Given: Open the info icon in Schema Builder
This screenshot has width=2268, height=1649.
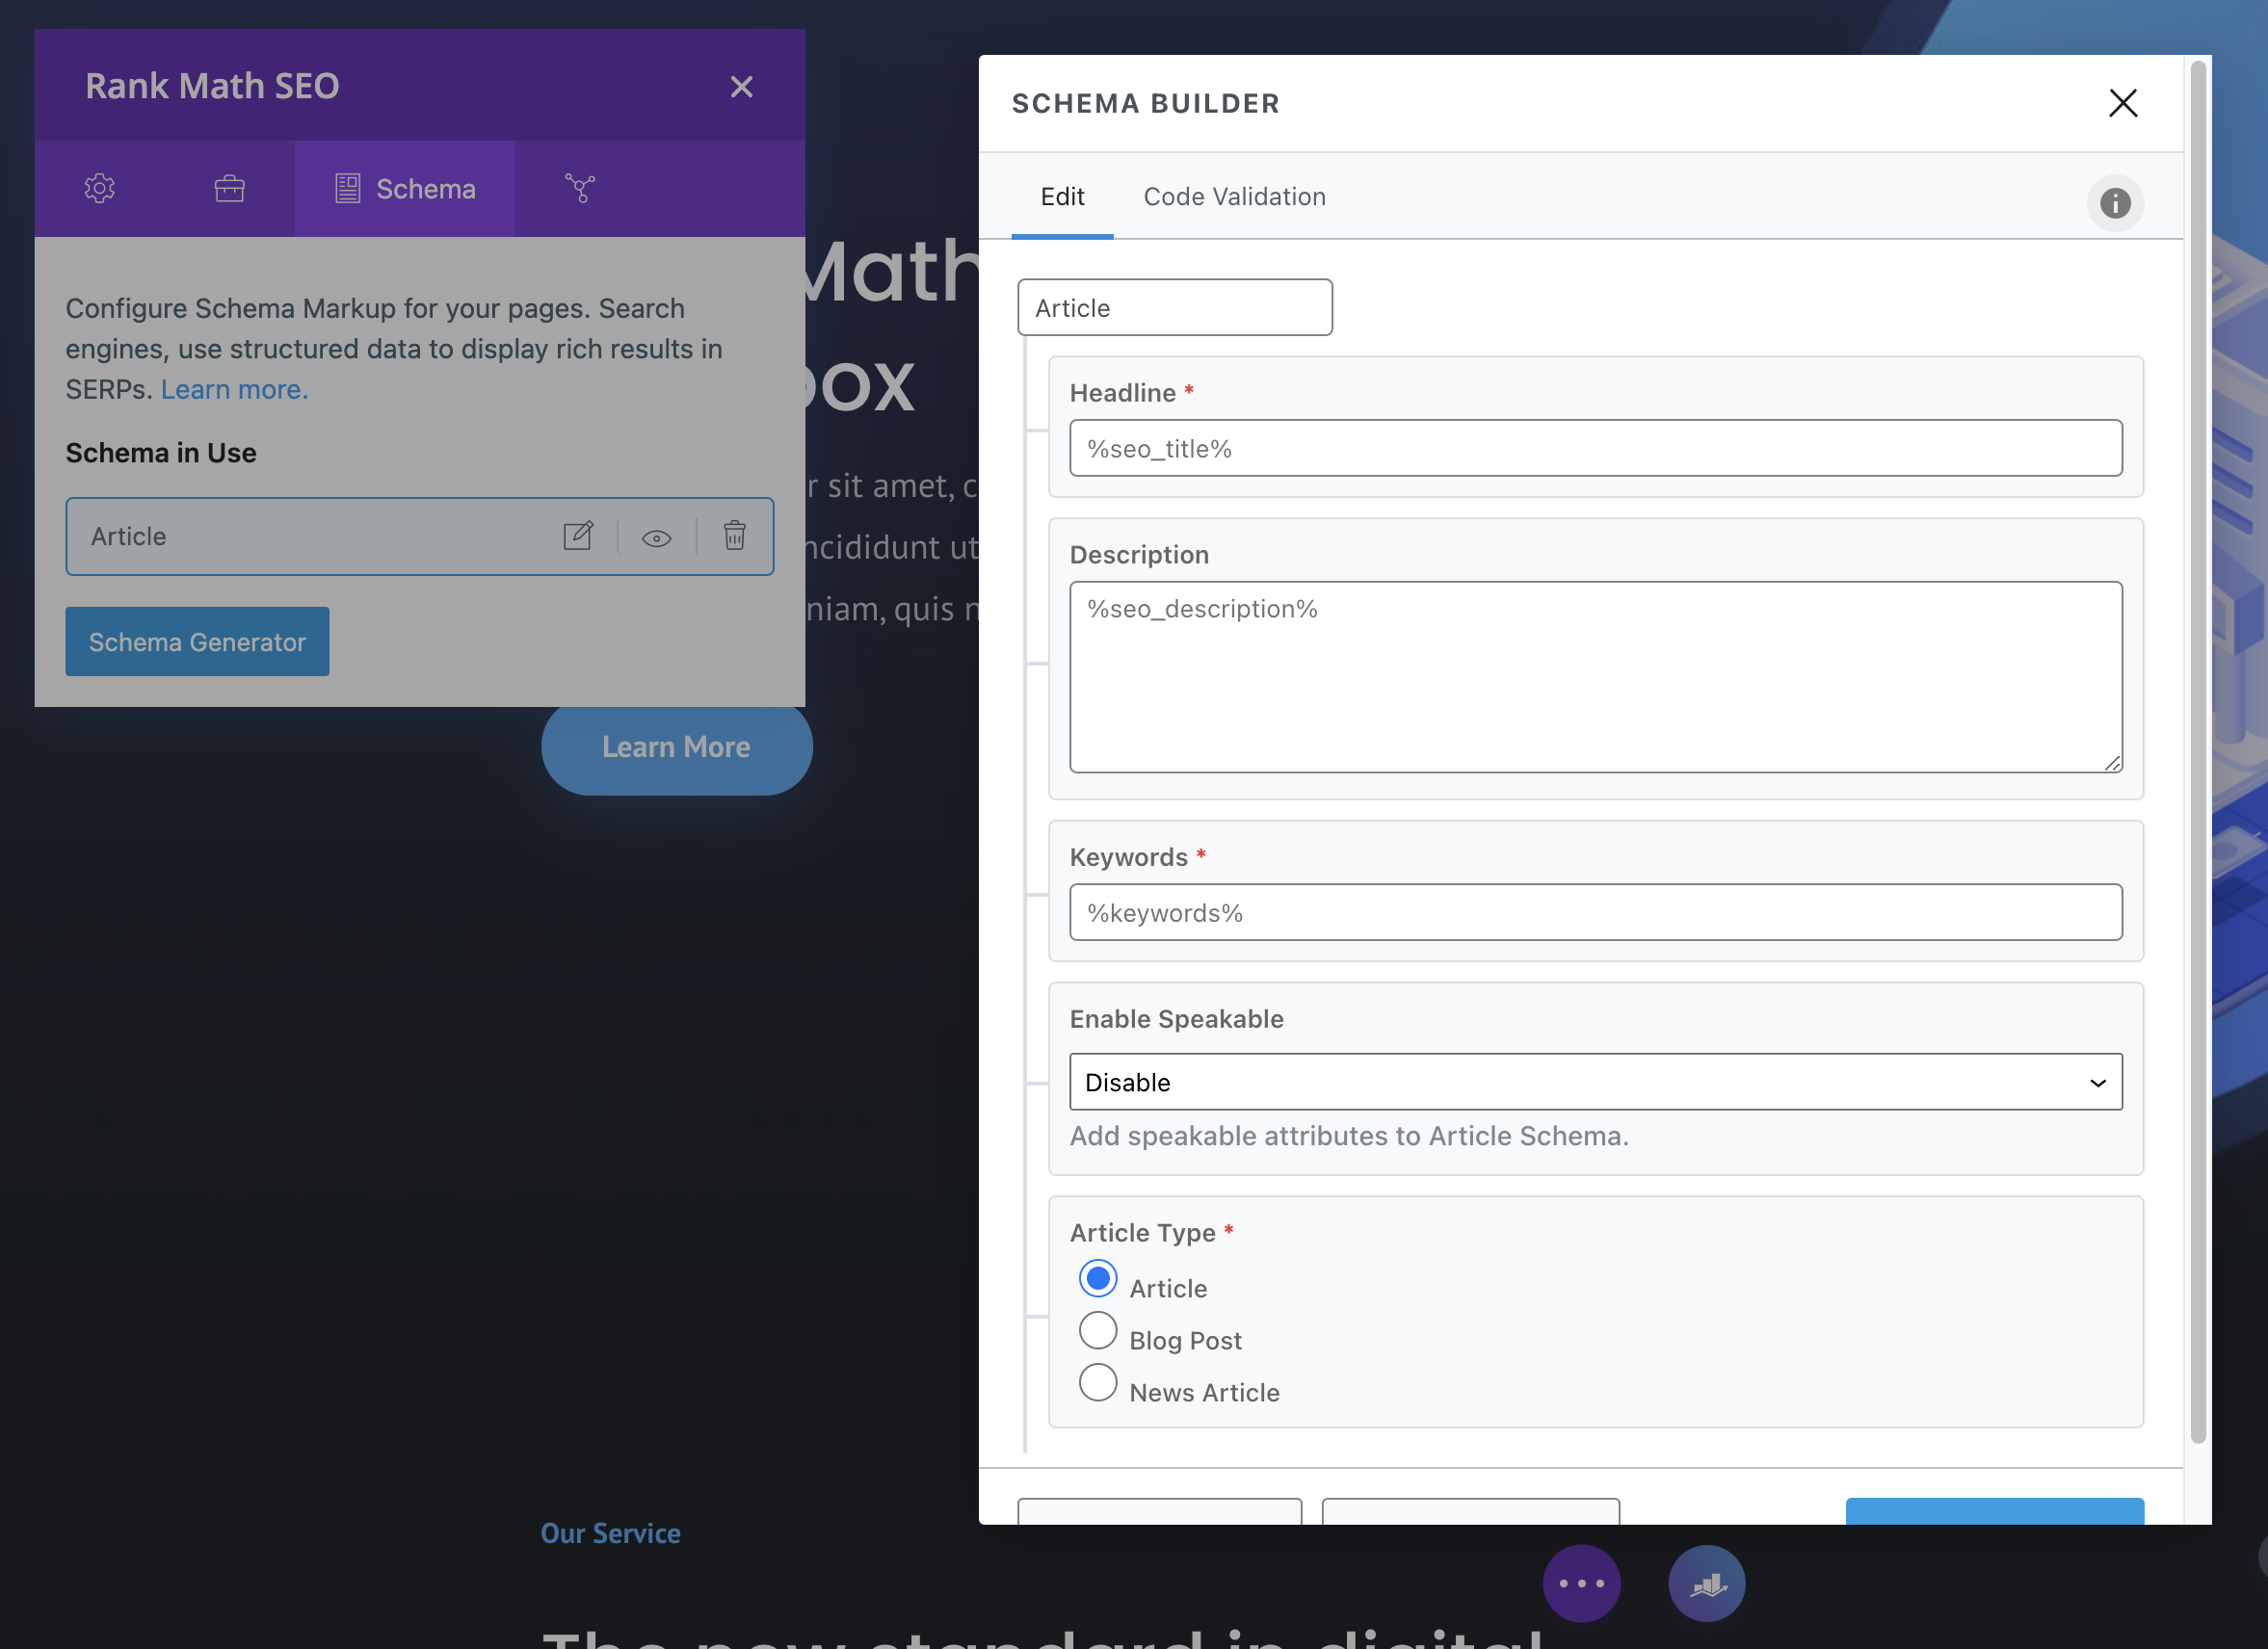Looking at the screenshot, I should coord(2115,203).
